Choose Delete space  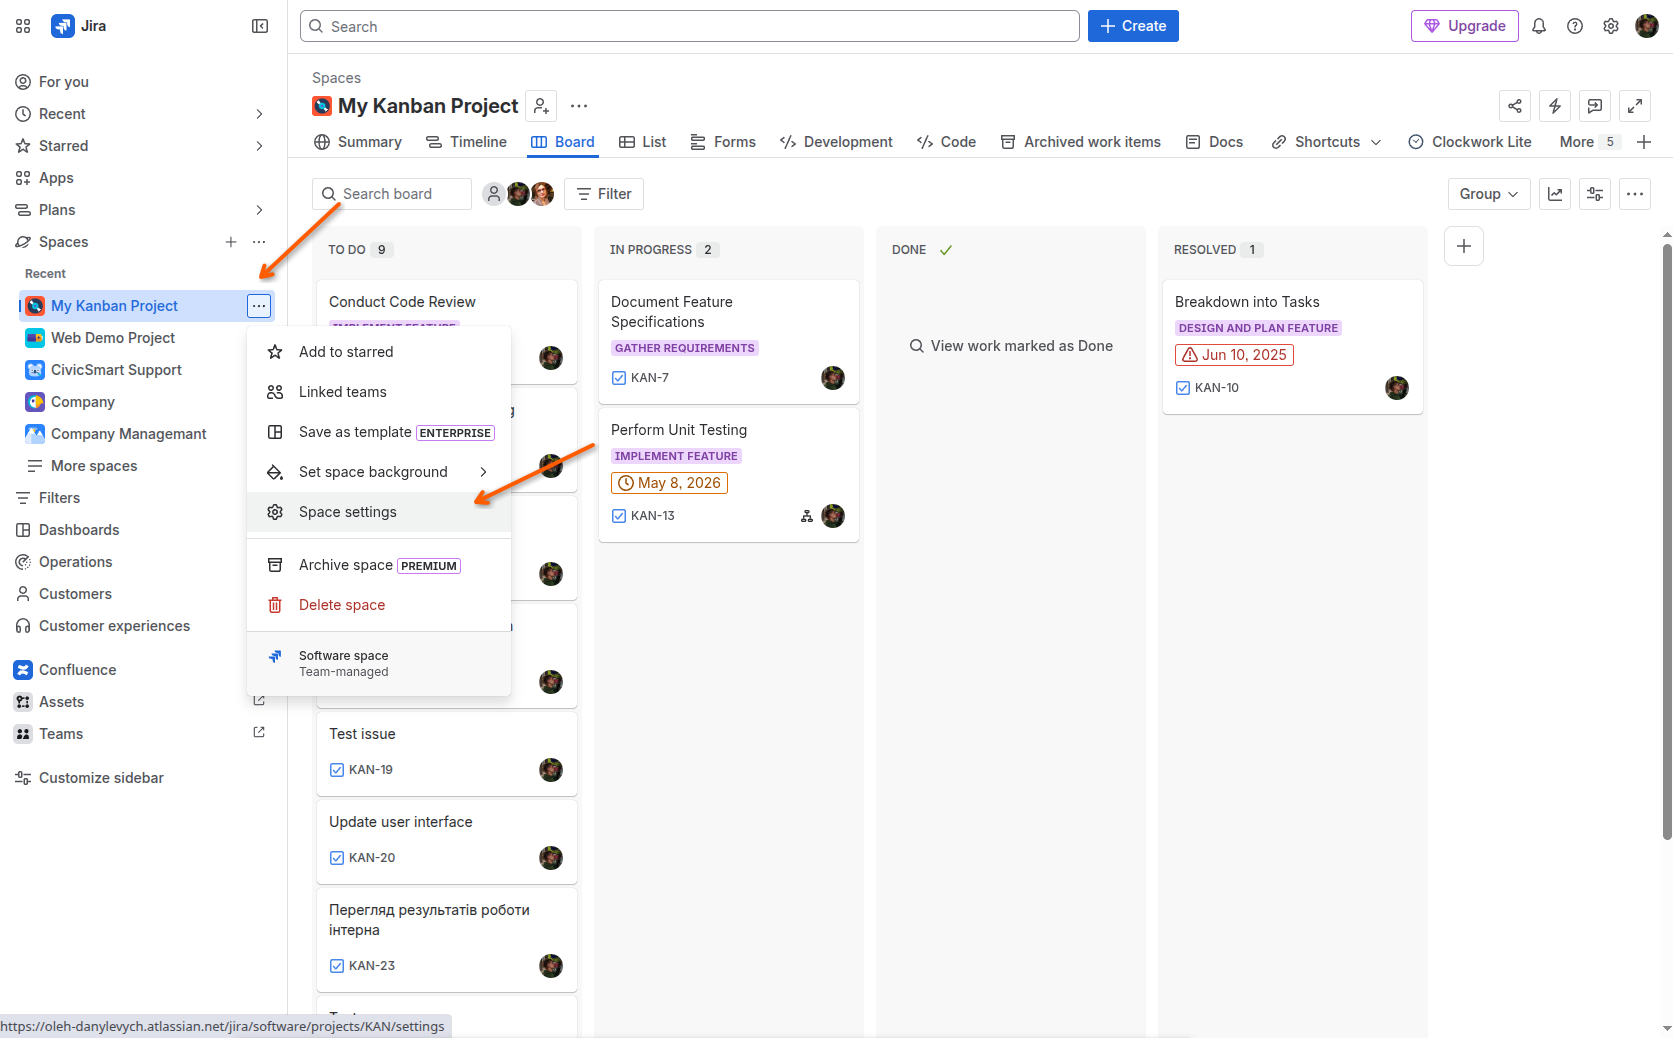click(379, 605)
